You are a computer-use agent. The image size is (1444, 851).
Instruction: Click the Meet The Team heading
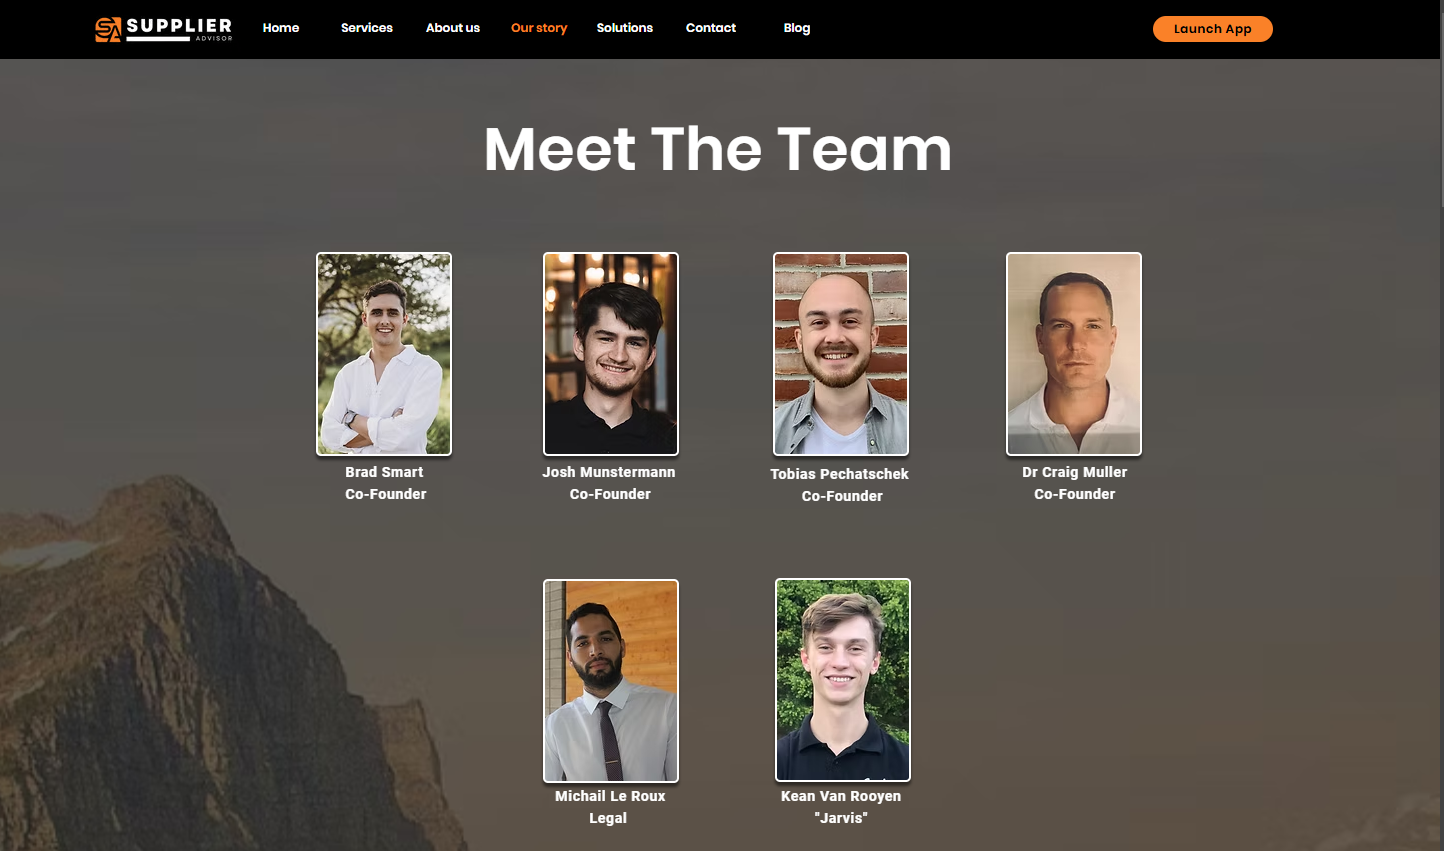pos(718,150)
